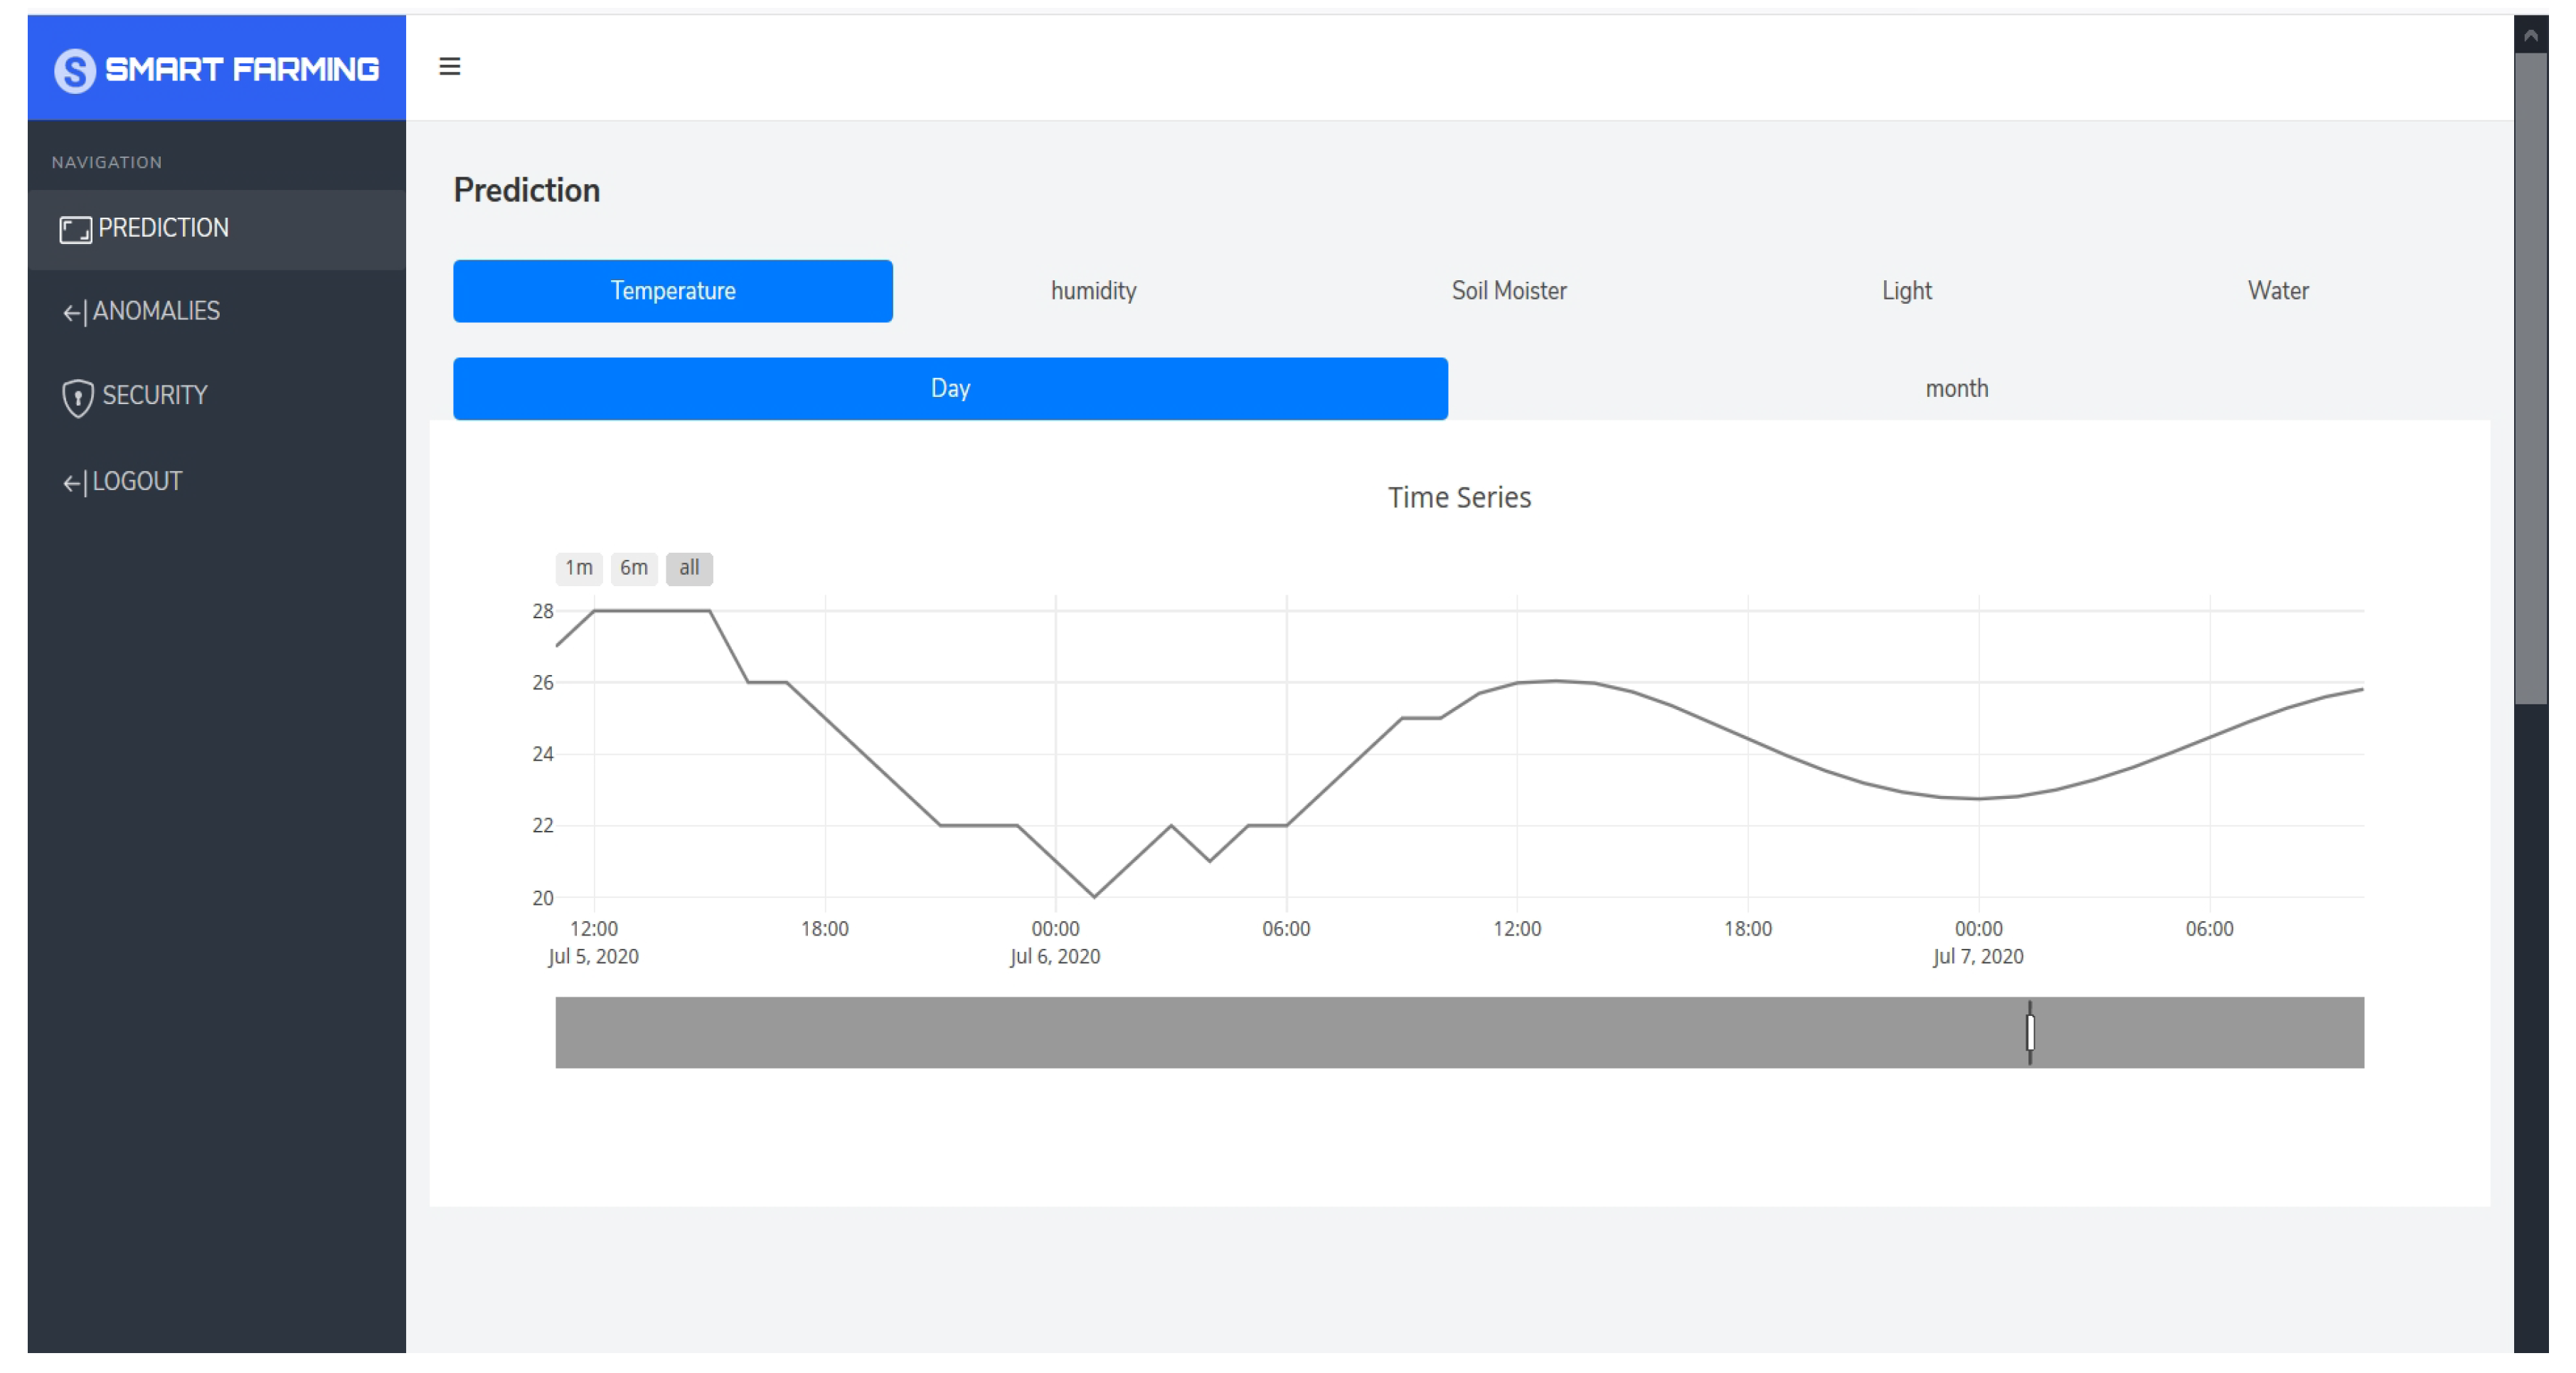Screen dimensions: 2576x1373
Task: Toggle the hamburger menu icon
Action: (x=449, y=66)
